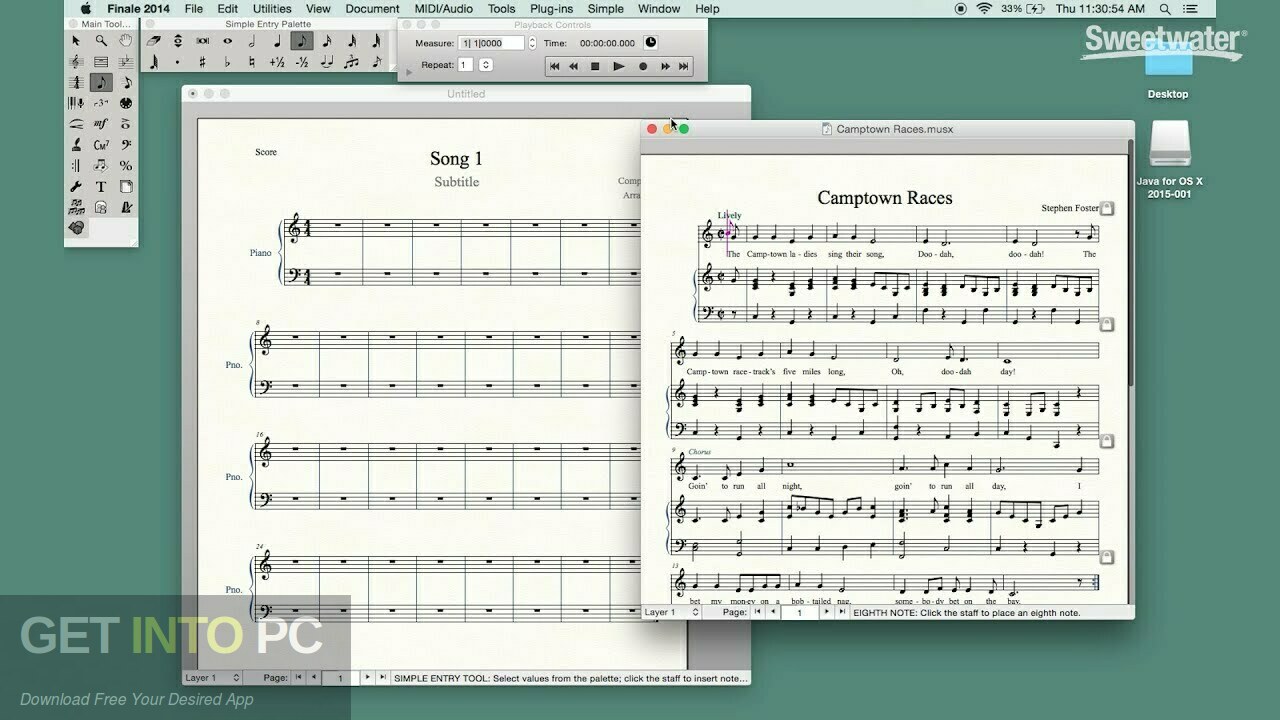Click the lower half step (-½) button
The image size is (1280, 720).
[301, 62]
